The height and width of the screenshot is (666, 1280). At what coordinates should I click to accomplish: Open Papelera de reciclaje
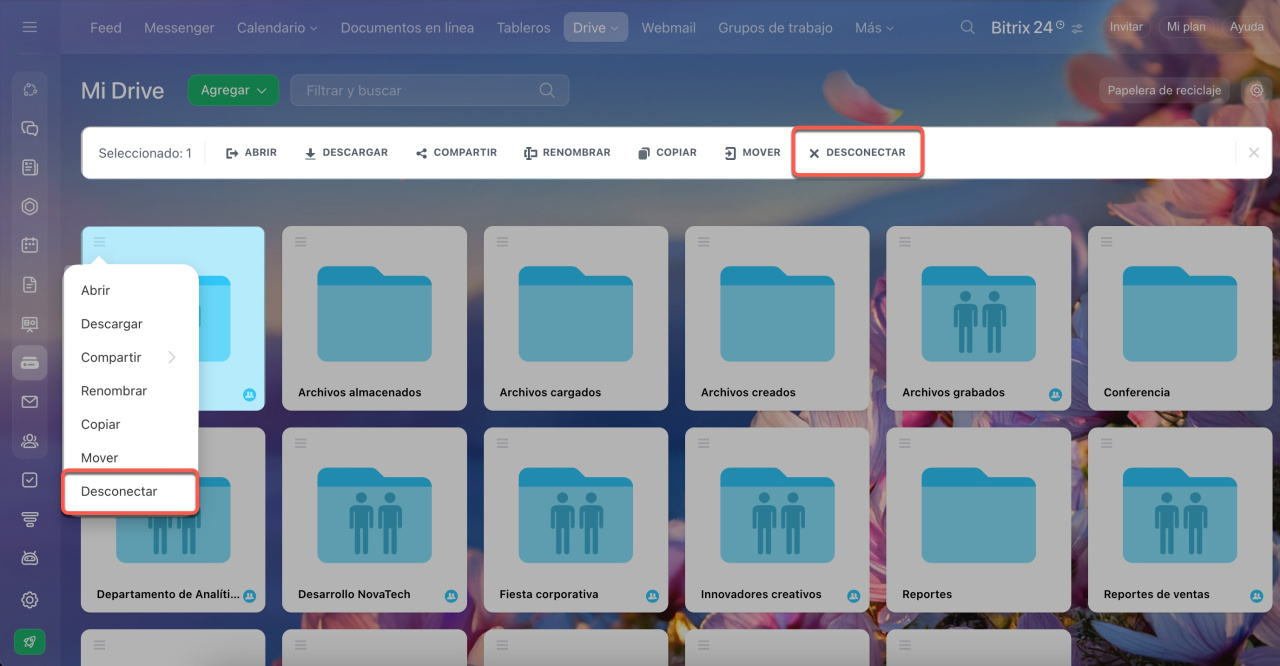click(x=1164, y=90)
